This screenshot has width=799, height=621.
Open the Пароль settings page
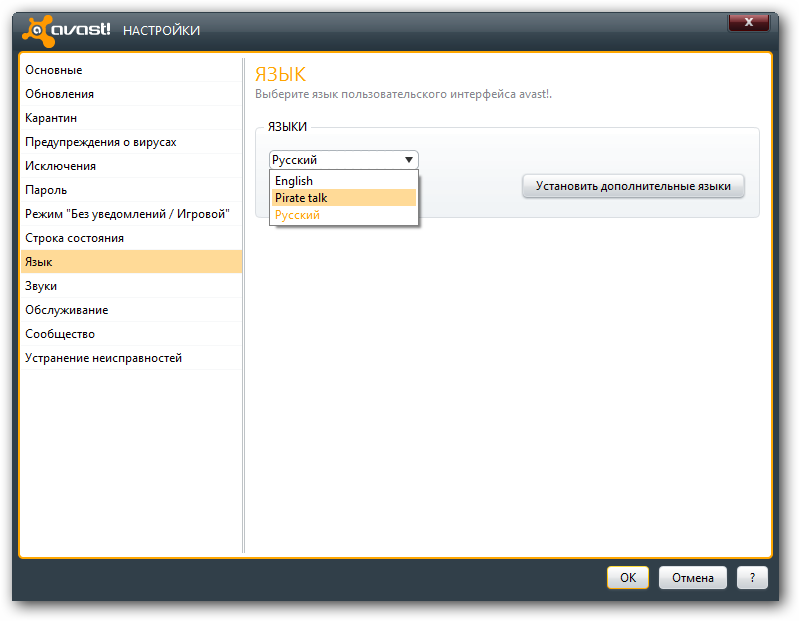point(131,190)
